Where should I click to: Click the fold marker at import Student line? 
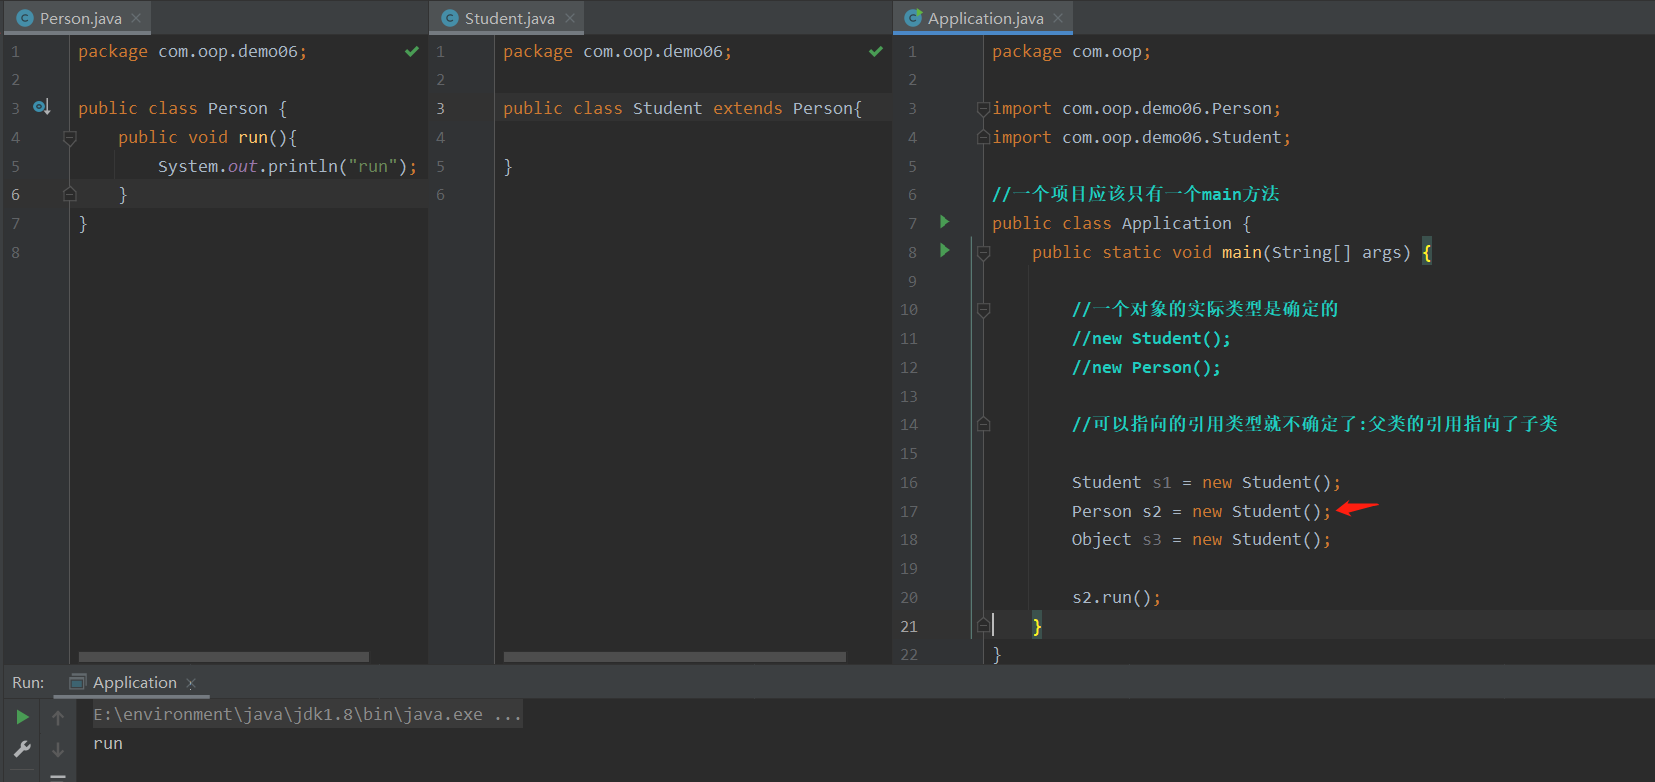tap(983, 137)
